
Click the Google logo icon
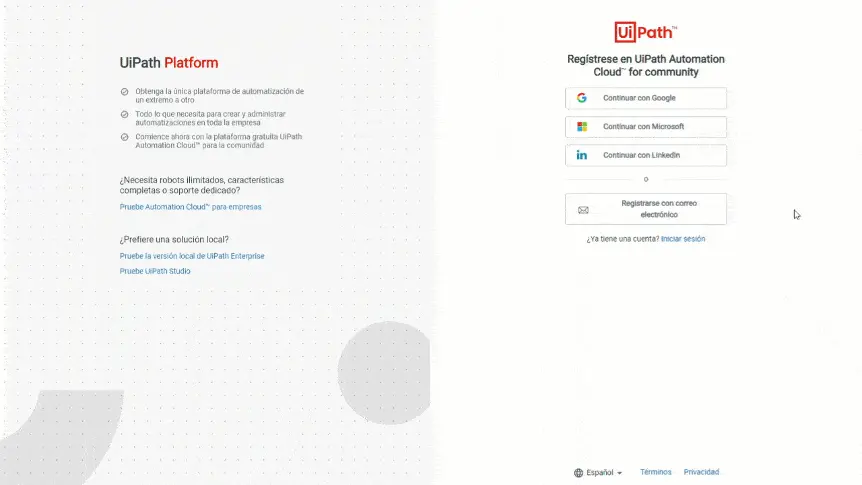(x=582, y=98)
